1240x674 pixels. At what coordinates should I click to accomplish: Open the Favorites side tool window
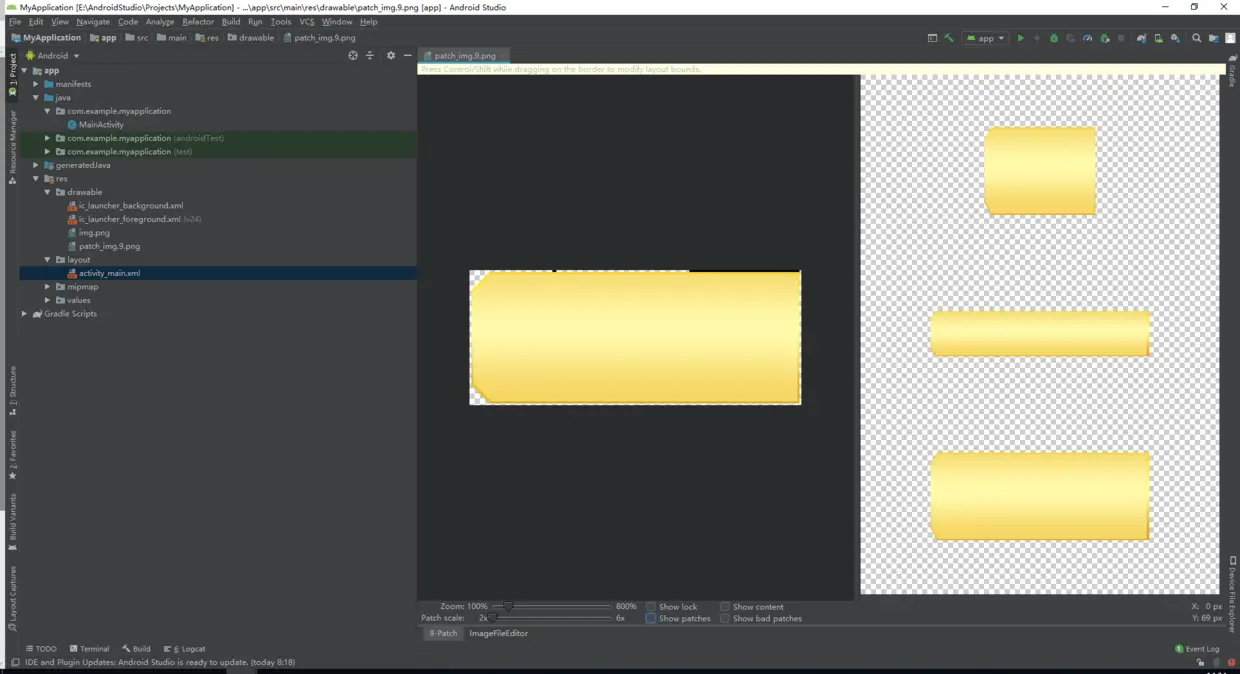[x=12, y=455]
